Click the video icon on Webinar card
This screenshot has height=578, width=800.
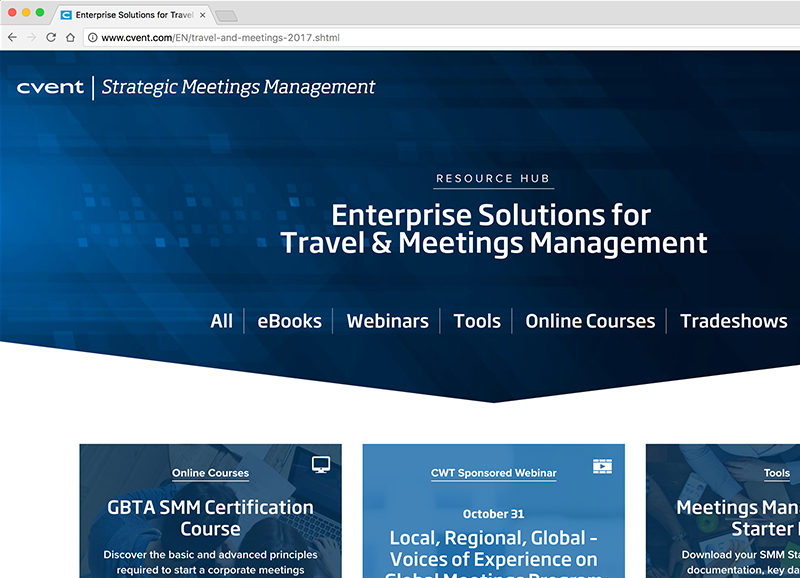tap(602, 466)
